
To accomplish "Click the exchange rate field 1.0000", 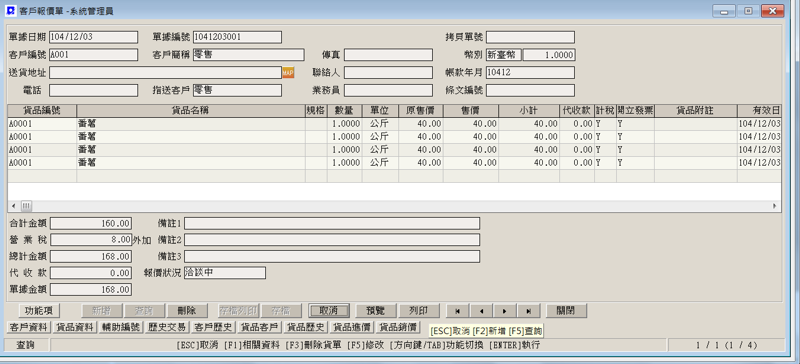I will pyautogui.click(x=549, y=55).
